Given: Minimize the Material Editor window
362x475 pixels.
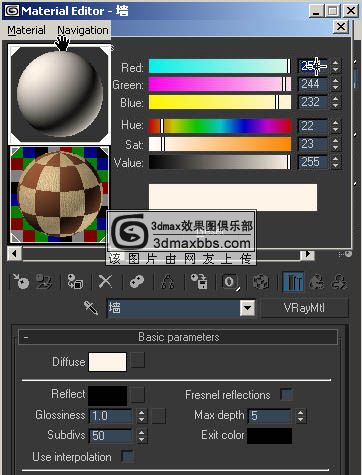Looking at the screenshot, I should coord(316,11).
